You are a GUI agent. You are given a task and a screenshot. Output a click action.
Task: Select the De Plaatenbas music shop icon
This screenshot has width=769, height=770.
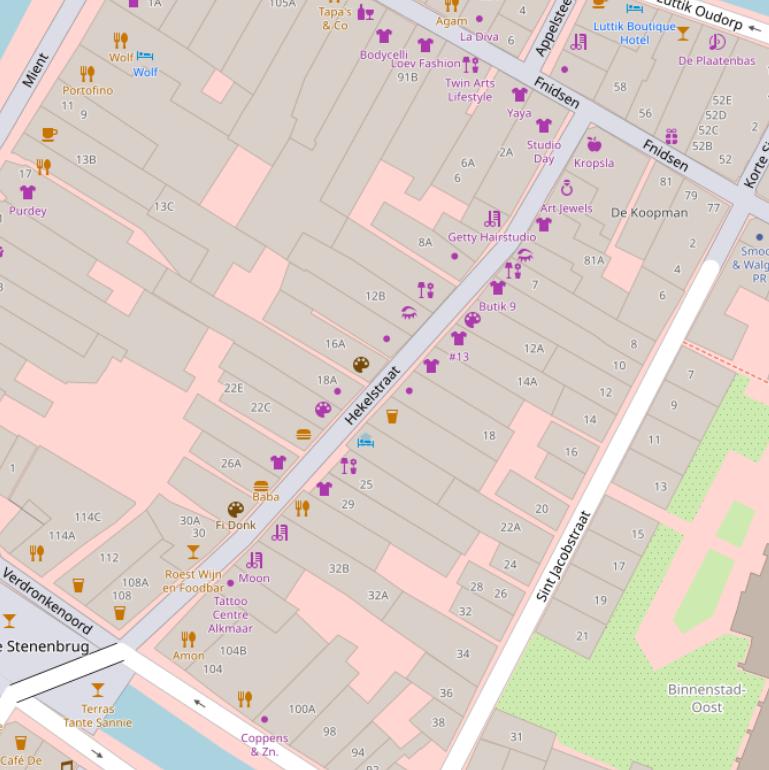pos(716,42)
